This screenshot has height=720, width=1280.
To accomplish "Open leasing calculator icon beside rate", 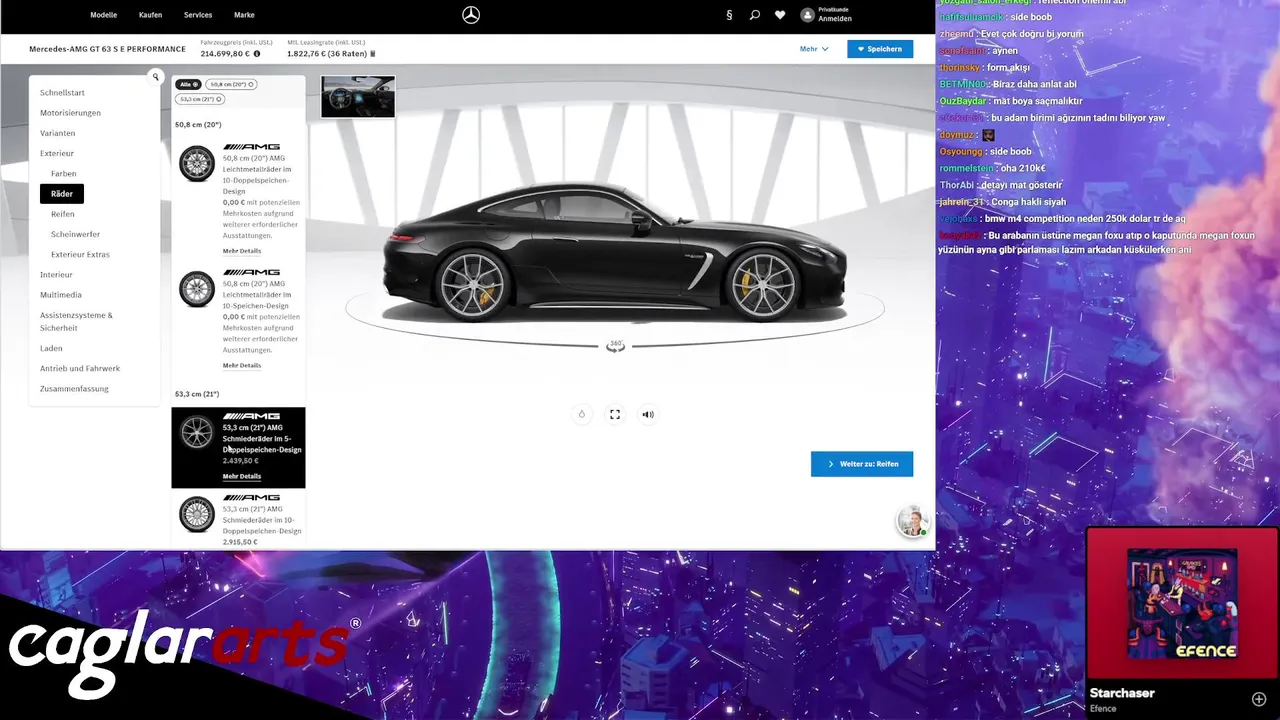I will click(x=373, y=54).
